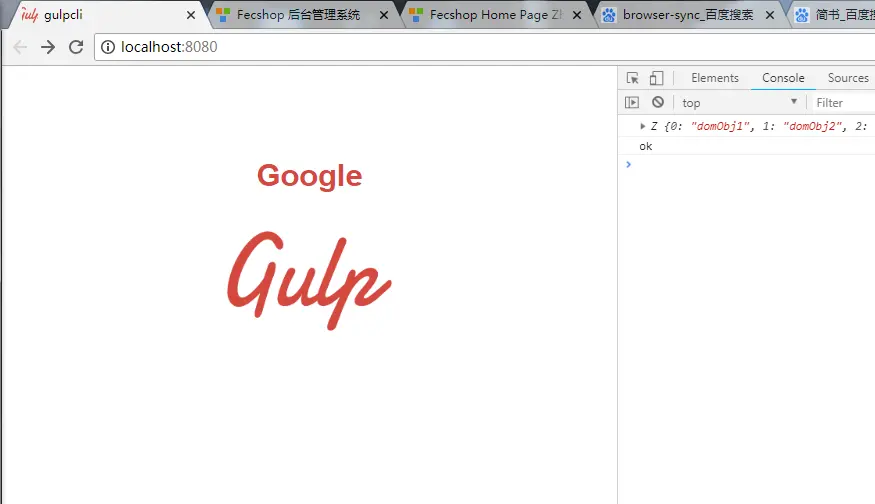Screen dimensions: 875x504
Task: Close the browser-sync_百度搜索 tab
Action: (x=770, y=15)
